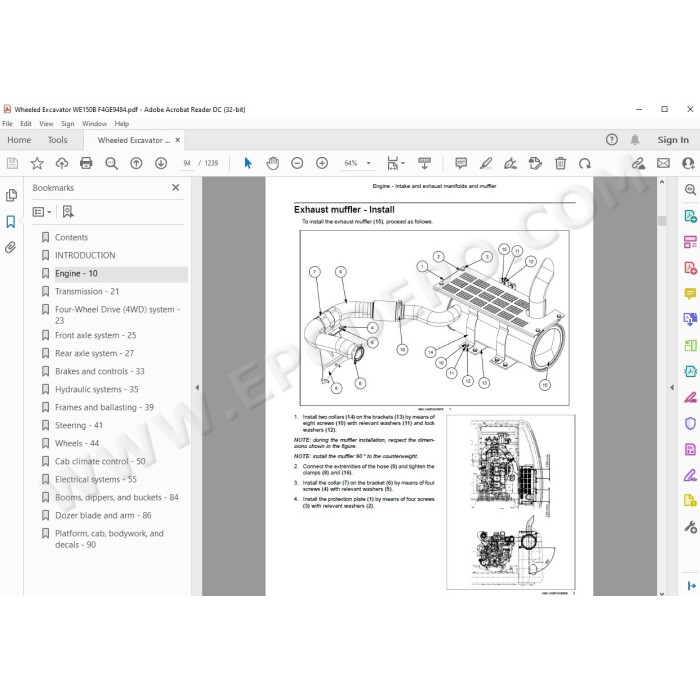Activate the Hand pan tool
Image resolution: width=700 pixels, height=700 pixels.
click(x=272, y=163)
